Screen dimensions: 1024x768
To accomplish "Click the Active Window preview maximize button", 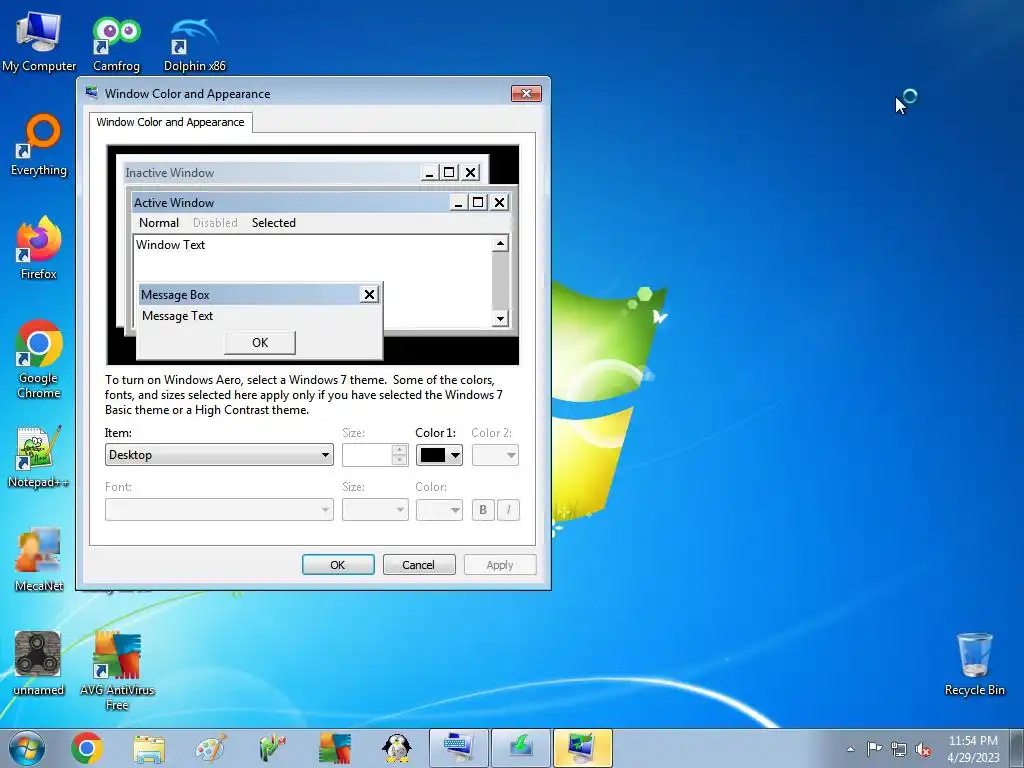I will [x=478, y=202].
